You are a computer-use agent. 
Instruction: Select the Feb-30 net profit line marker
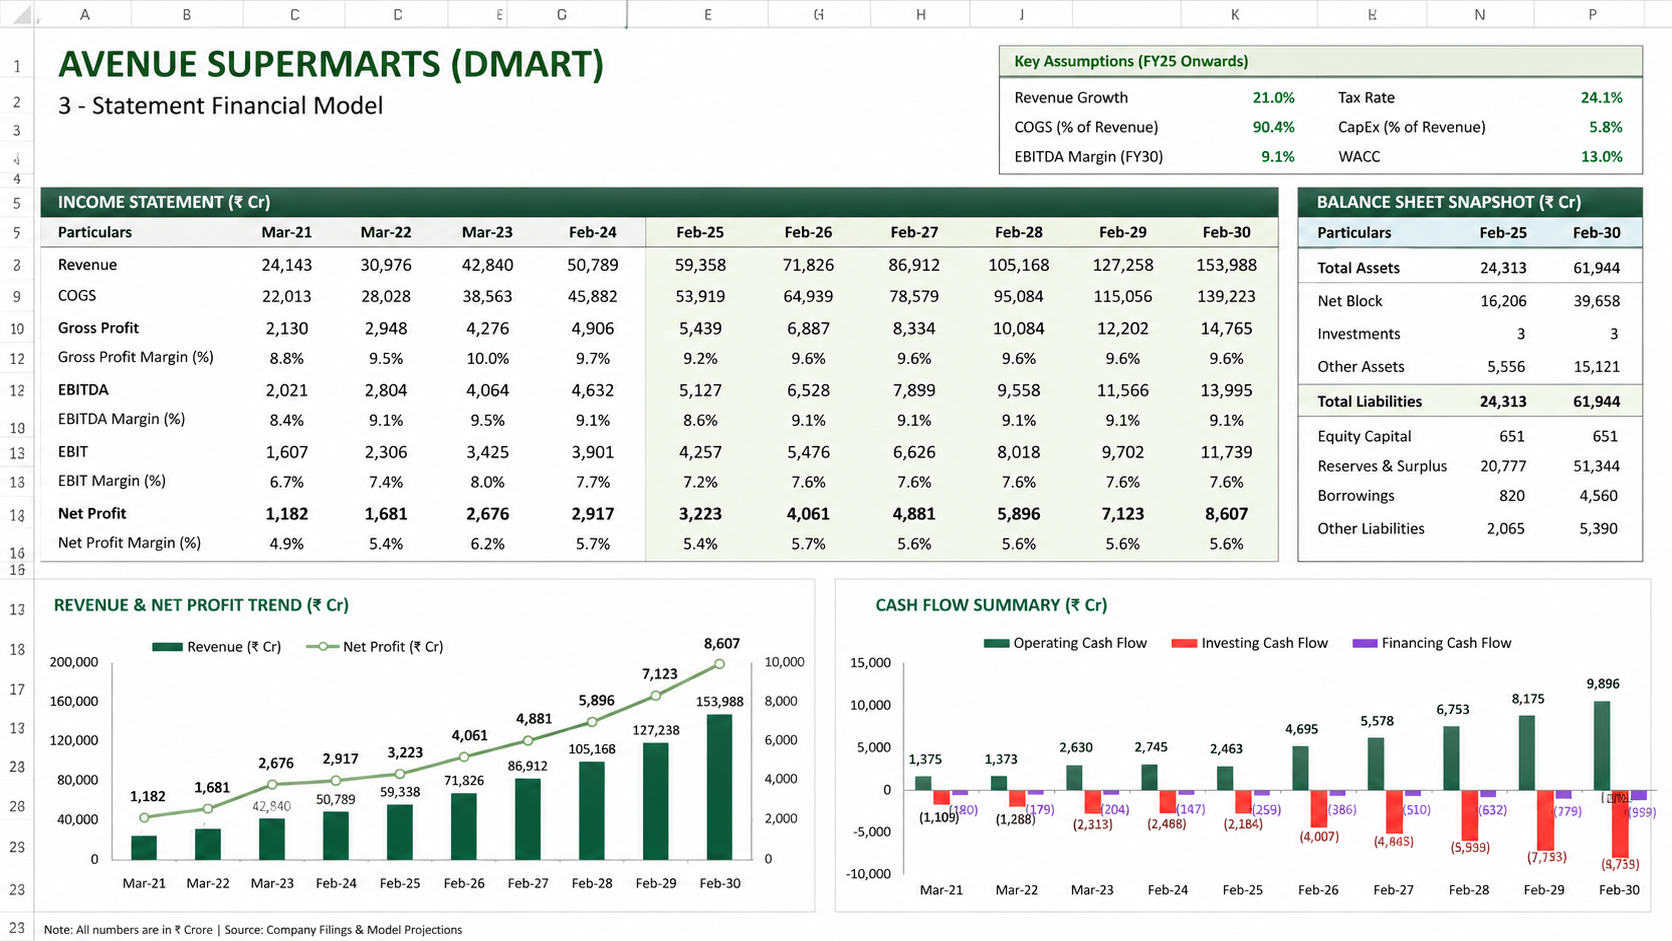[x=720, y=664]
